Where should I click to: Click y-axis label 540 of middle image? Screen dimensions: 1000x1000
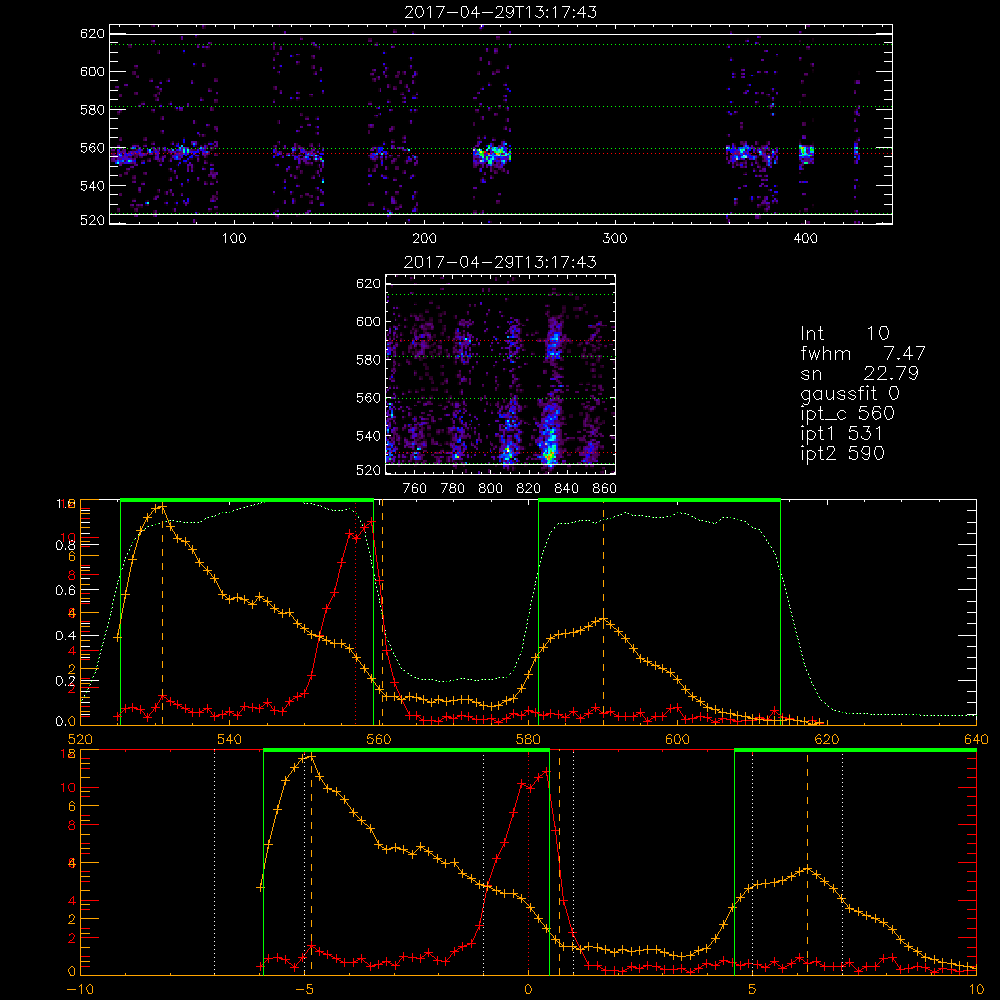coord(369,436)
